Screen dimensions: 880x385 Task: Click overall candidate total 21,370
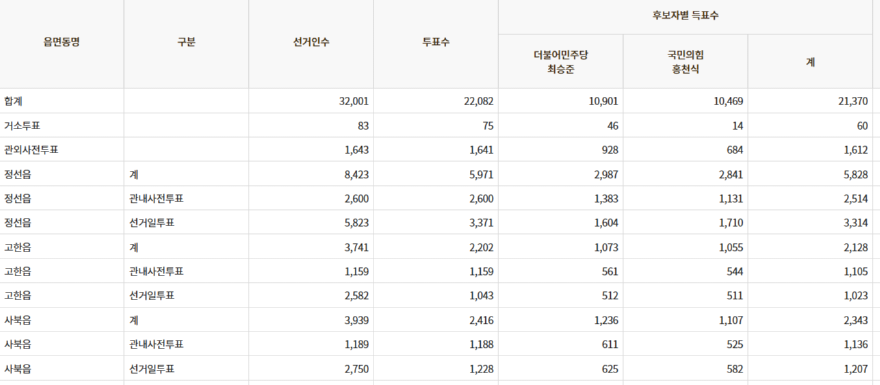(852, 102)
